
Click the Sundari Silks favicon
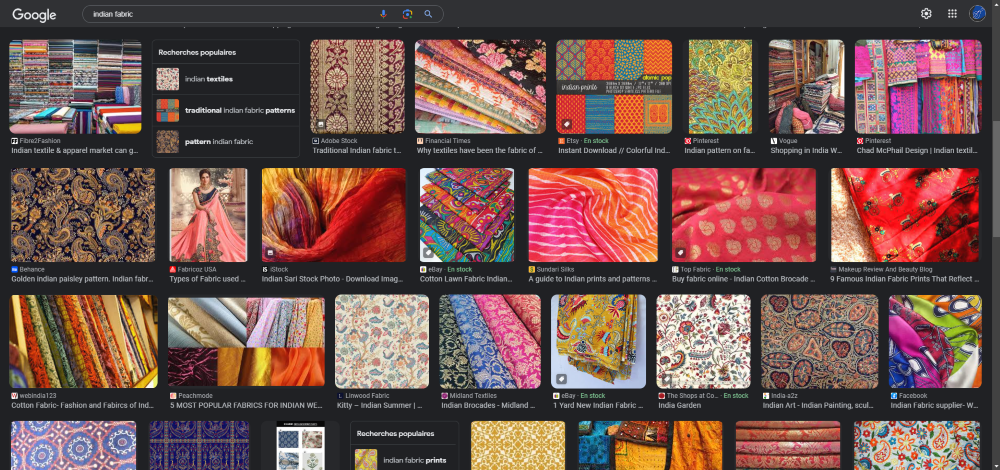point(531,270)
